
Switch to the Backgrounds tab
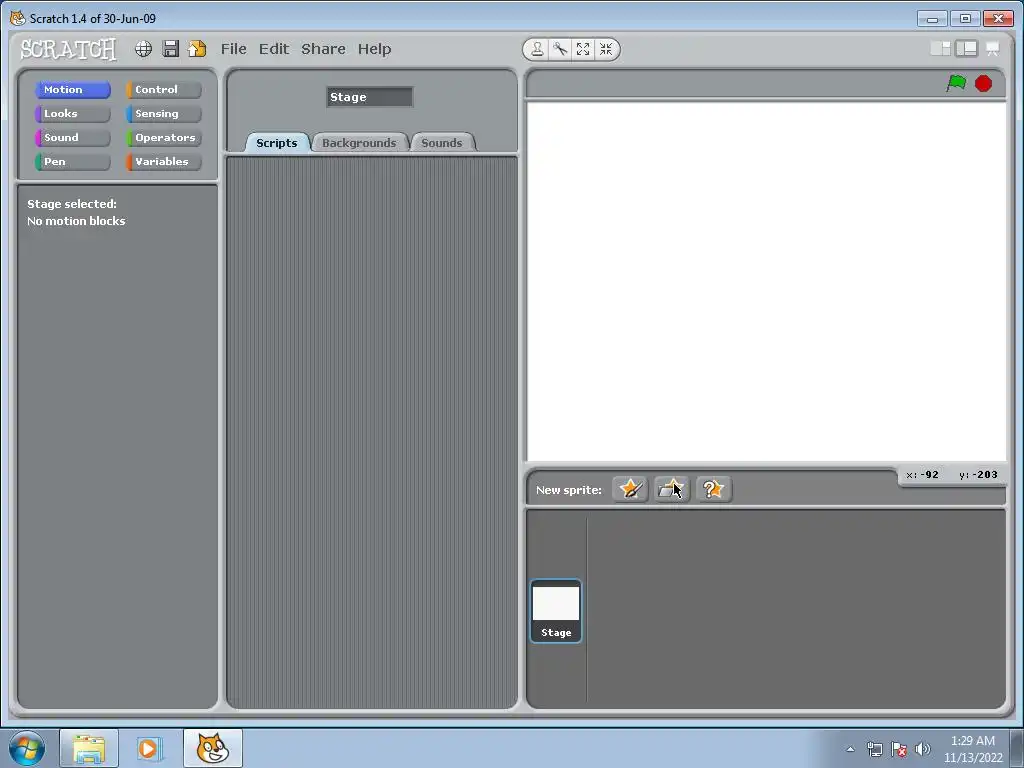pyautogui.click(x=359, y=142)
